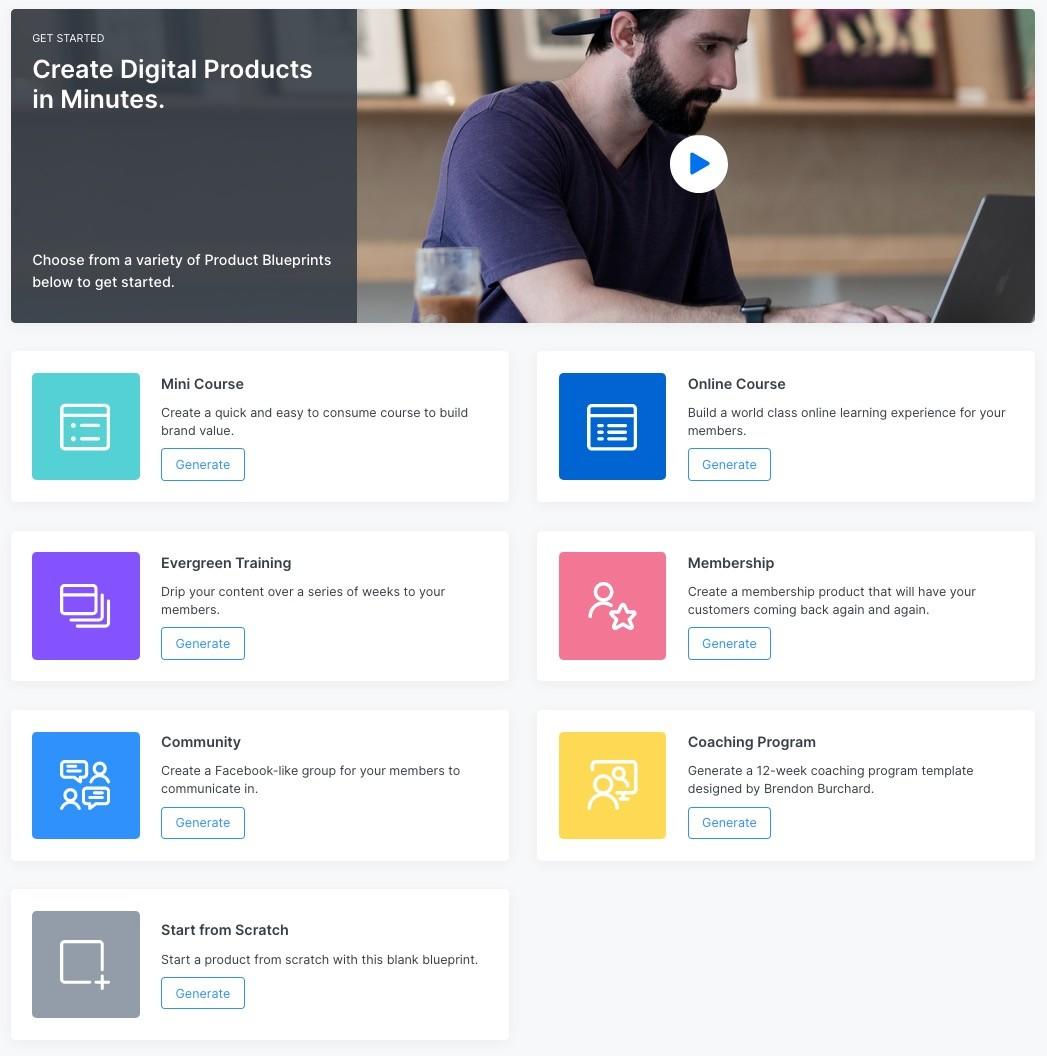This screenshot has width=1047, height=1056.
Task: Click the Evergreen Training drip content description
Action: click(303, 601)
